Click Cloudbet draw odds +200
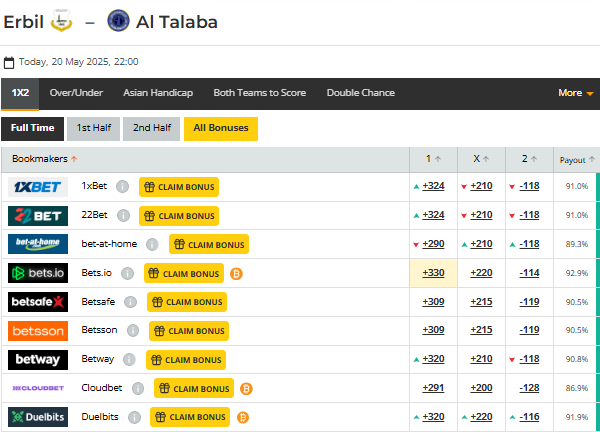600x432 pixels. (481, 388)
